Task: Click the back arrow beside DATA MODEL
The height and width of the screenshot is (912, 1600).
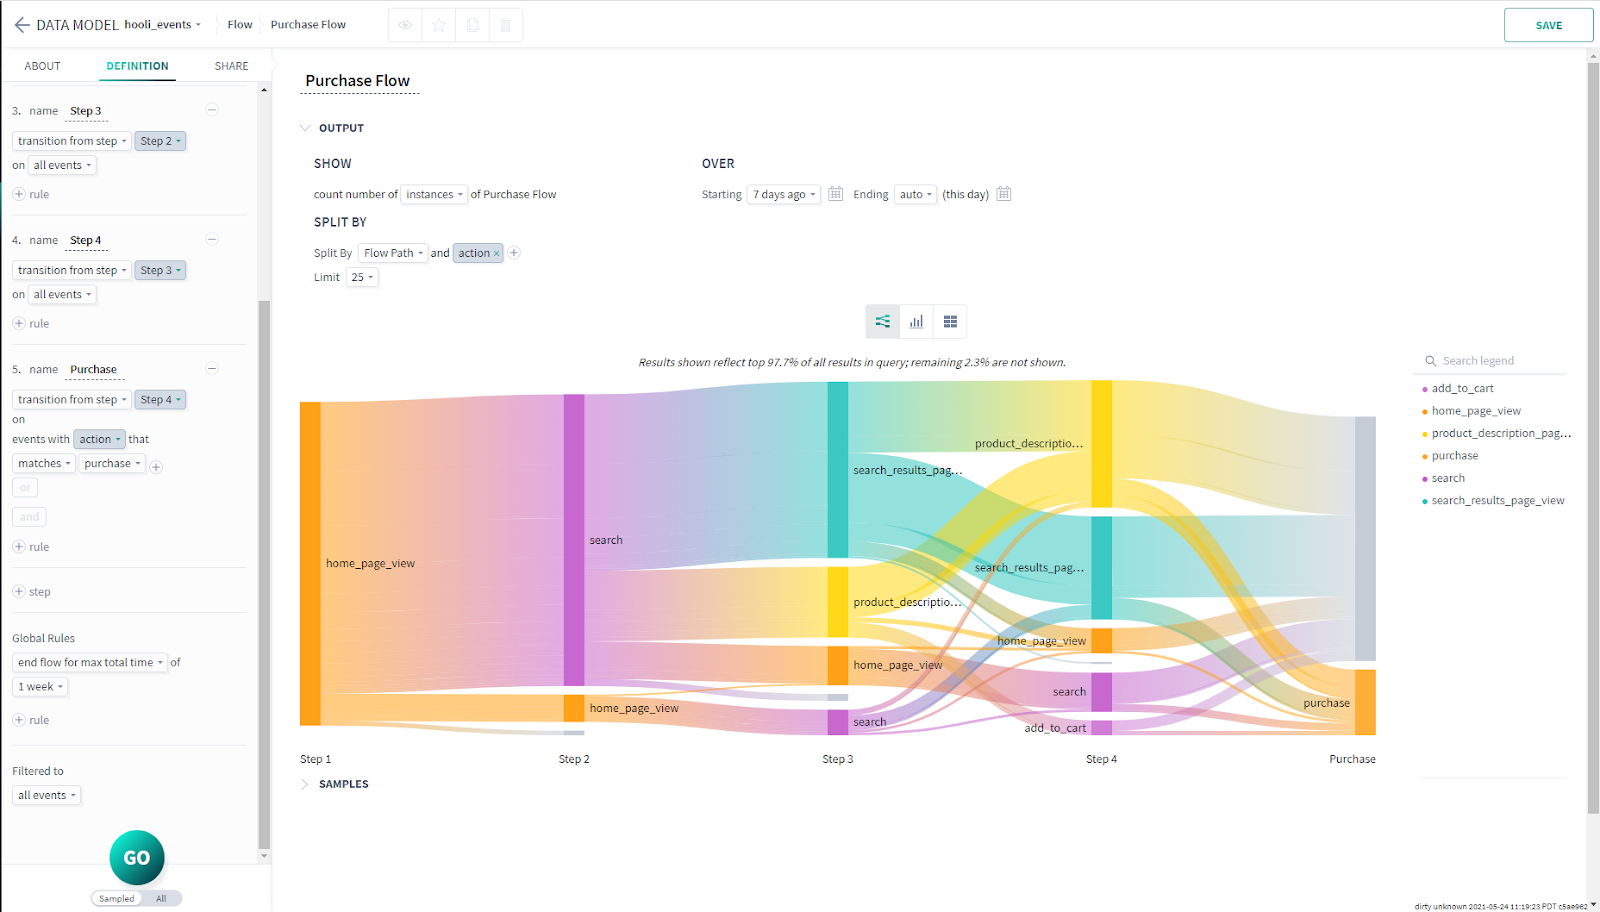Action: coord(21,25)
